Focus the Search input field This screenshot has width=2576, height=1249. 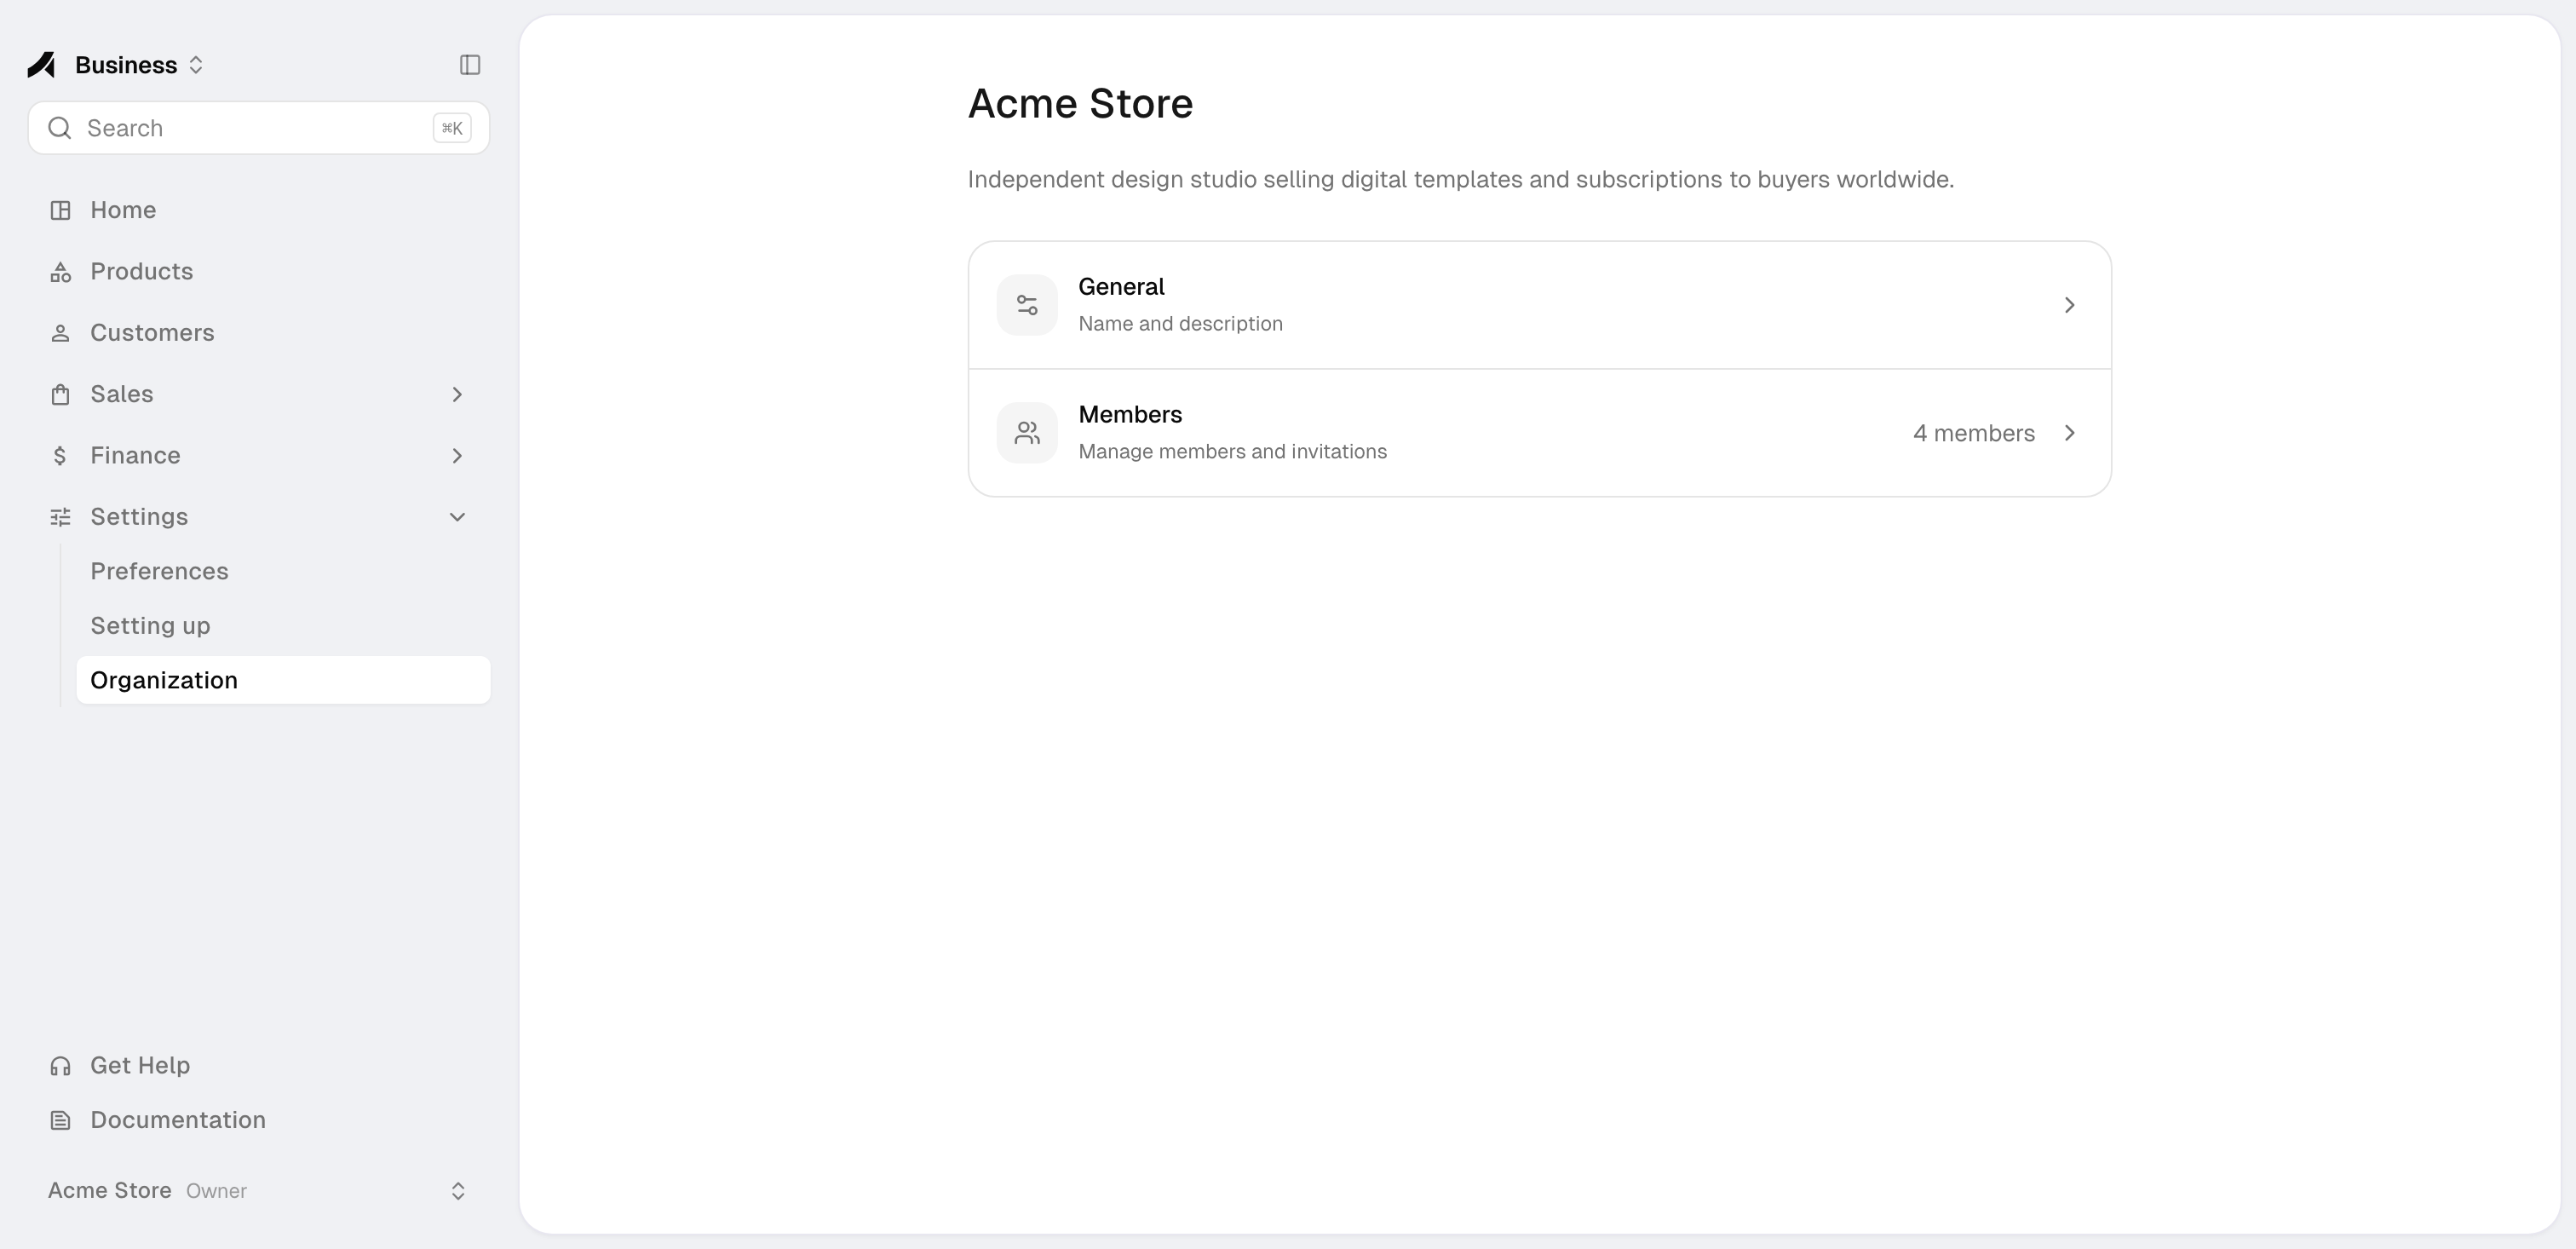pos(258,128)
